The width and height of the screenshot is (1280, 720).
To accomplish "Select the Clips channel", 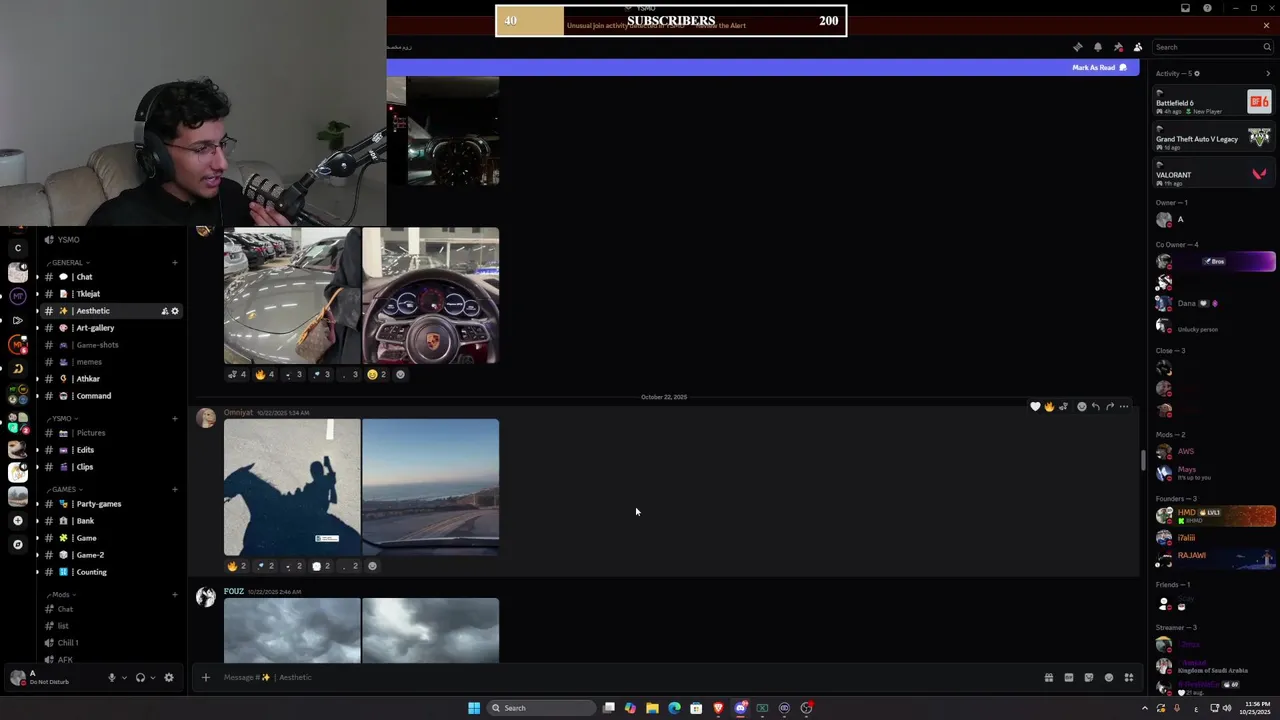I will (110, 467).
